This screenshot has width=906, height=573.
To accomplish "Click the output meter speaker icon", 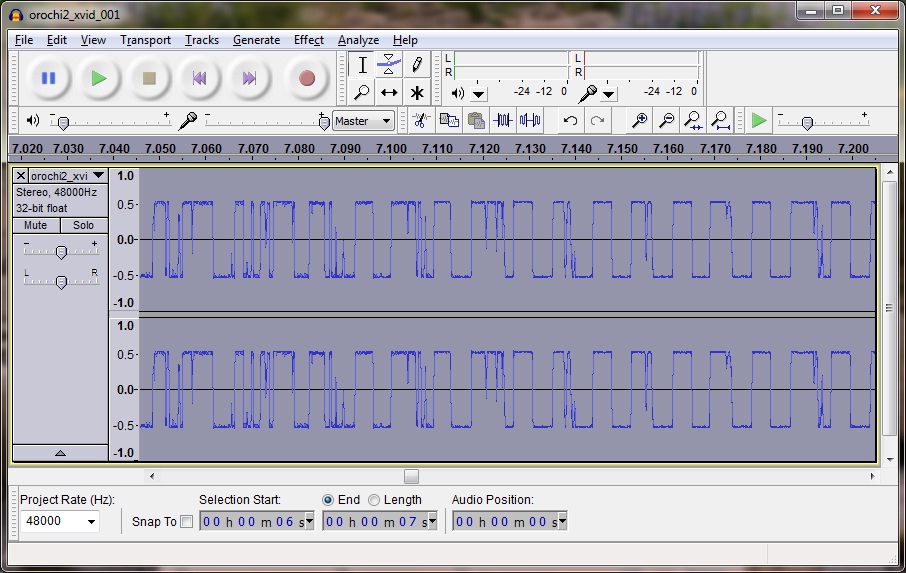I will 458,93.
